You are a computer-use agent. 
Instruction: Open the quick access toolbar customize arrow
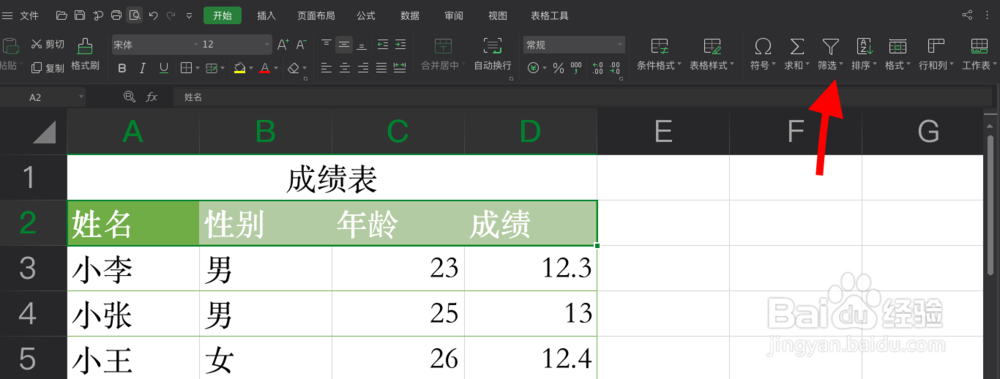click(189, 15)
